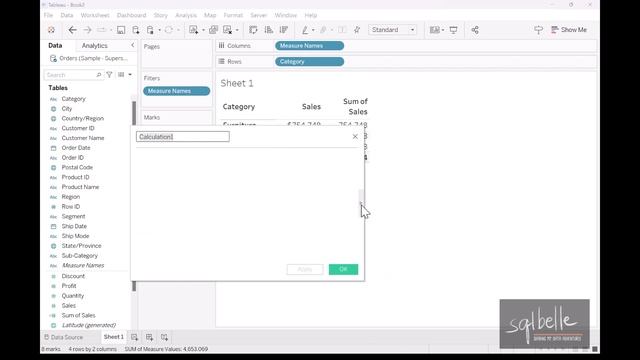This screenshot has height=360, width=640.
Task: Click the Data Guide icon beside Show Me
Action: [538, 30]
